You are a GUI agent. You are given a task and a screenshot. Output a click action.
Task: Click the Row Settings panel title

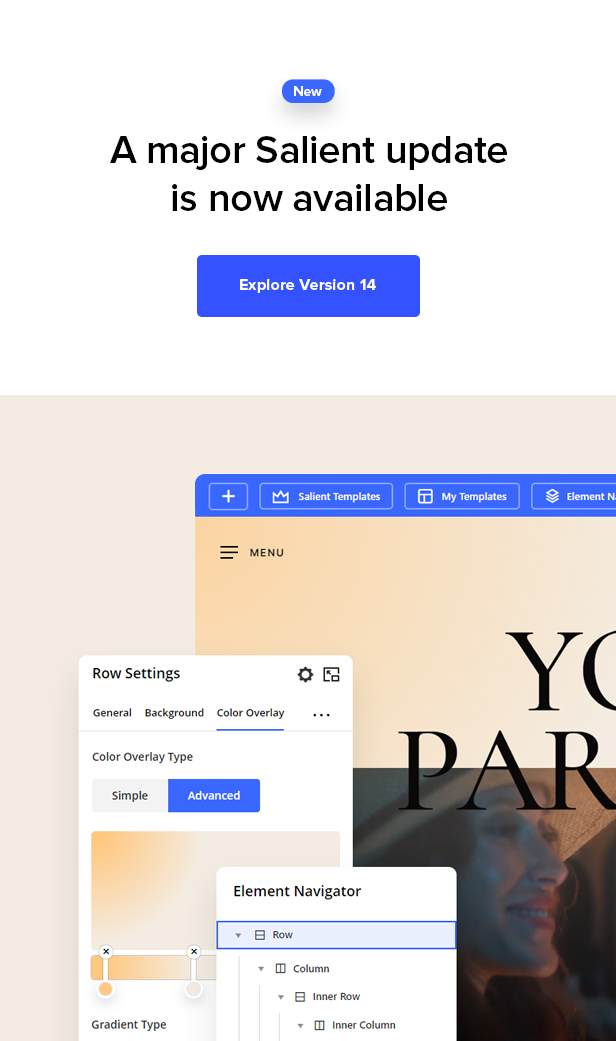[136, 673]
